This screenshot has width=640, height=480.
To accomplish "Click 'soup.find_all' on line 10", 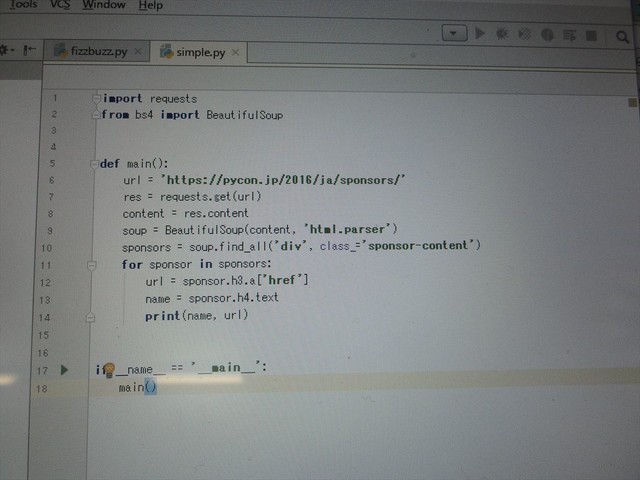I will 227,247.
